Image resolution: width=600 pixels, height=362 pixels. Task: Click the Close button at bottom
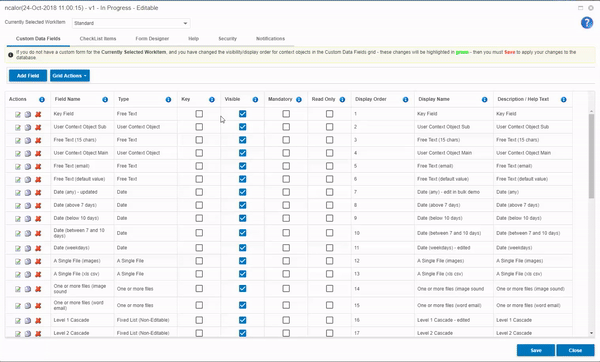(x=575, y=350)
